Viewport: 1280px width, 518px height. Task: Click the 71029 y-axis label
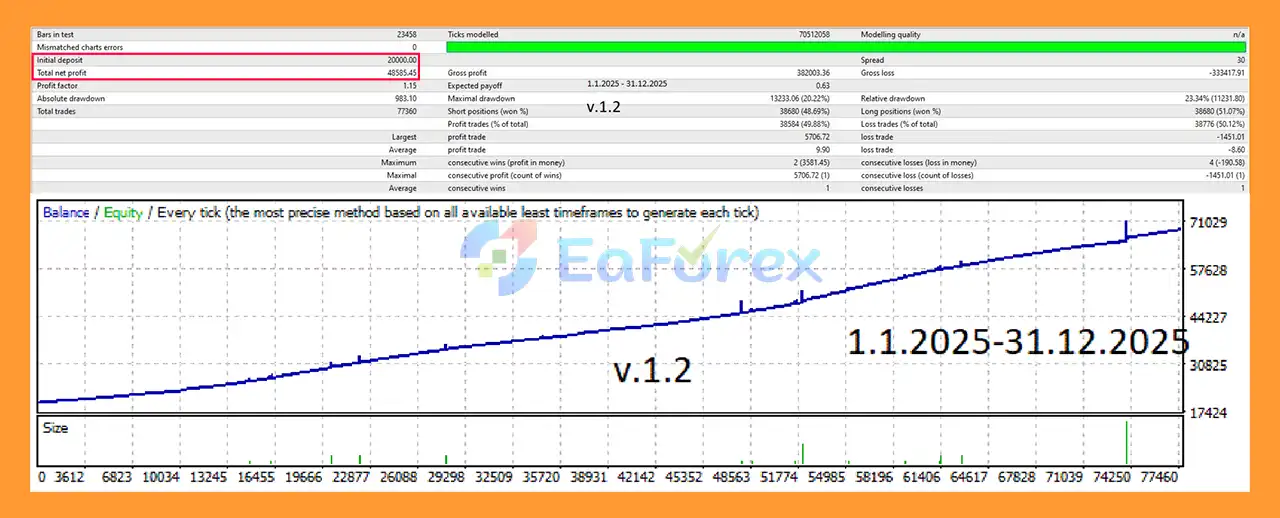[1209, 222]
